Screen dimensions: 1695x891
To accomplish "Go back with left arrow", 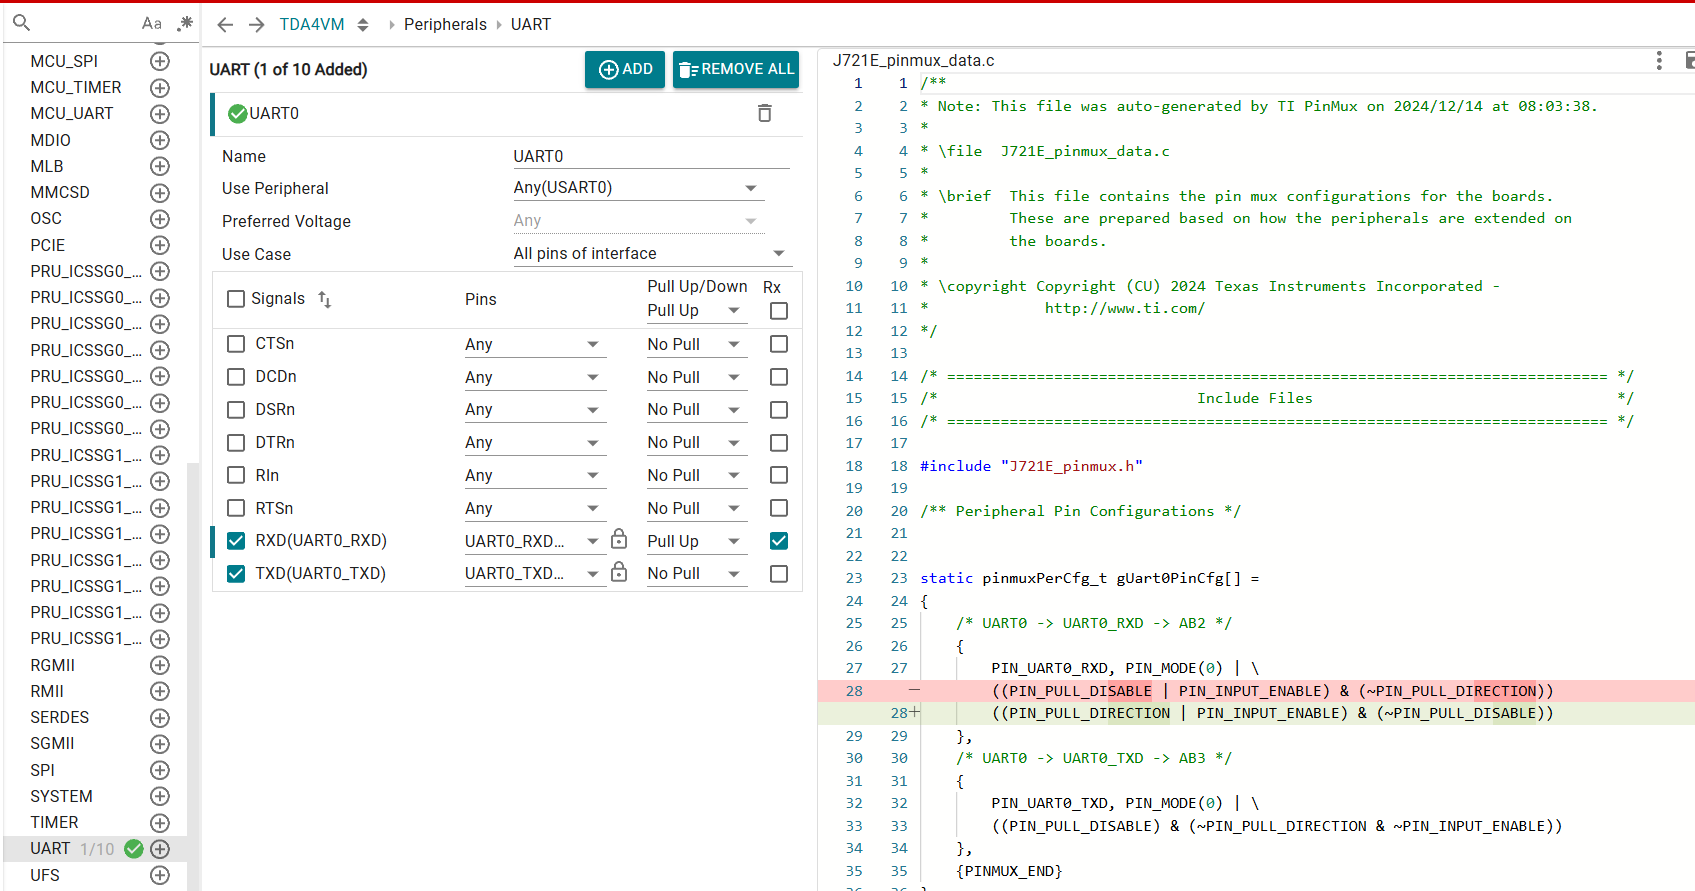I will tap(225, 24).
